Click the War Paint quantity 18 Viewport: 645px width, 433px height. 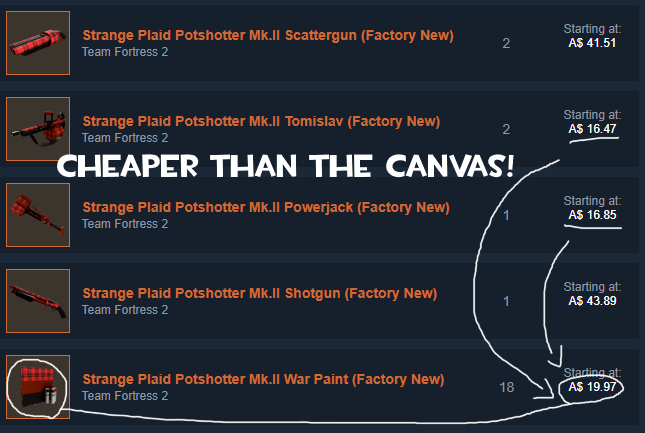(506, 387)
